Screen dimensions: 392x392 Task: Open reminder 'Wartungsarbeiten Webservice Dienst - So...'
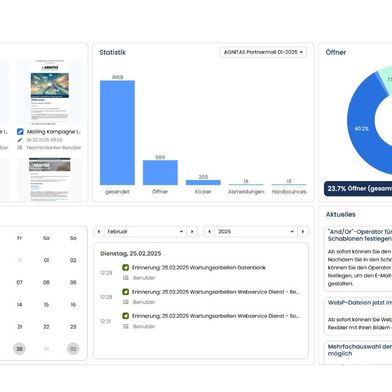point(216,316)
